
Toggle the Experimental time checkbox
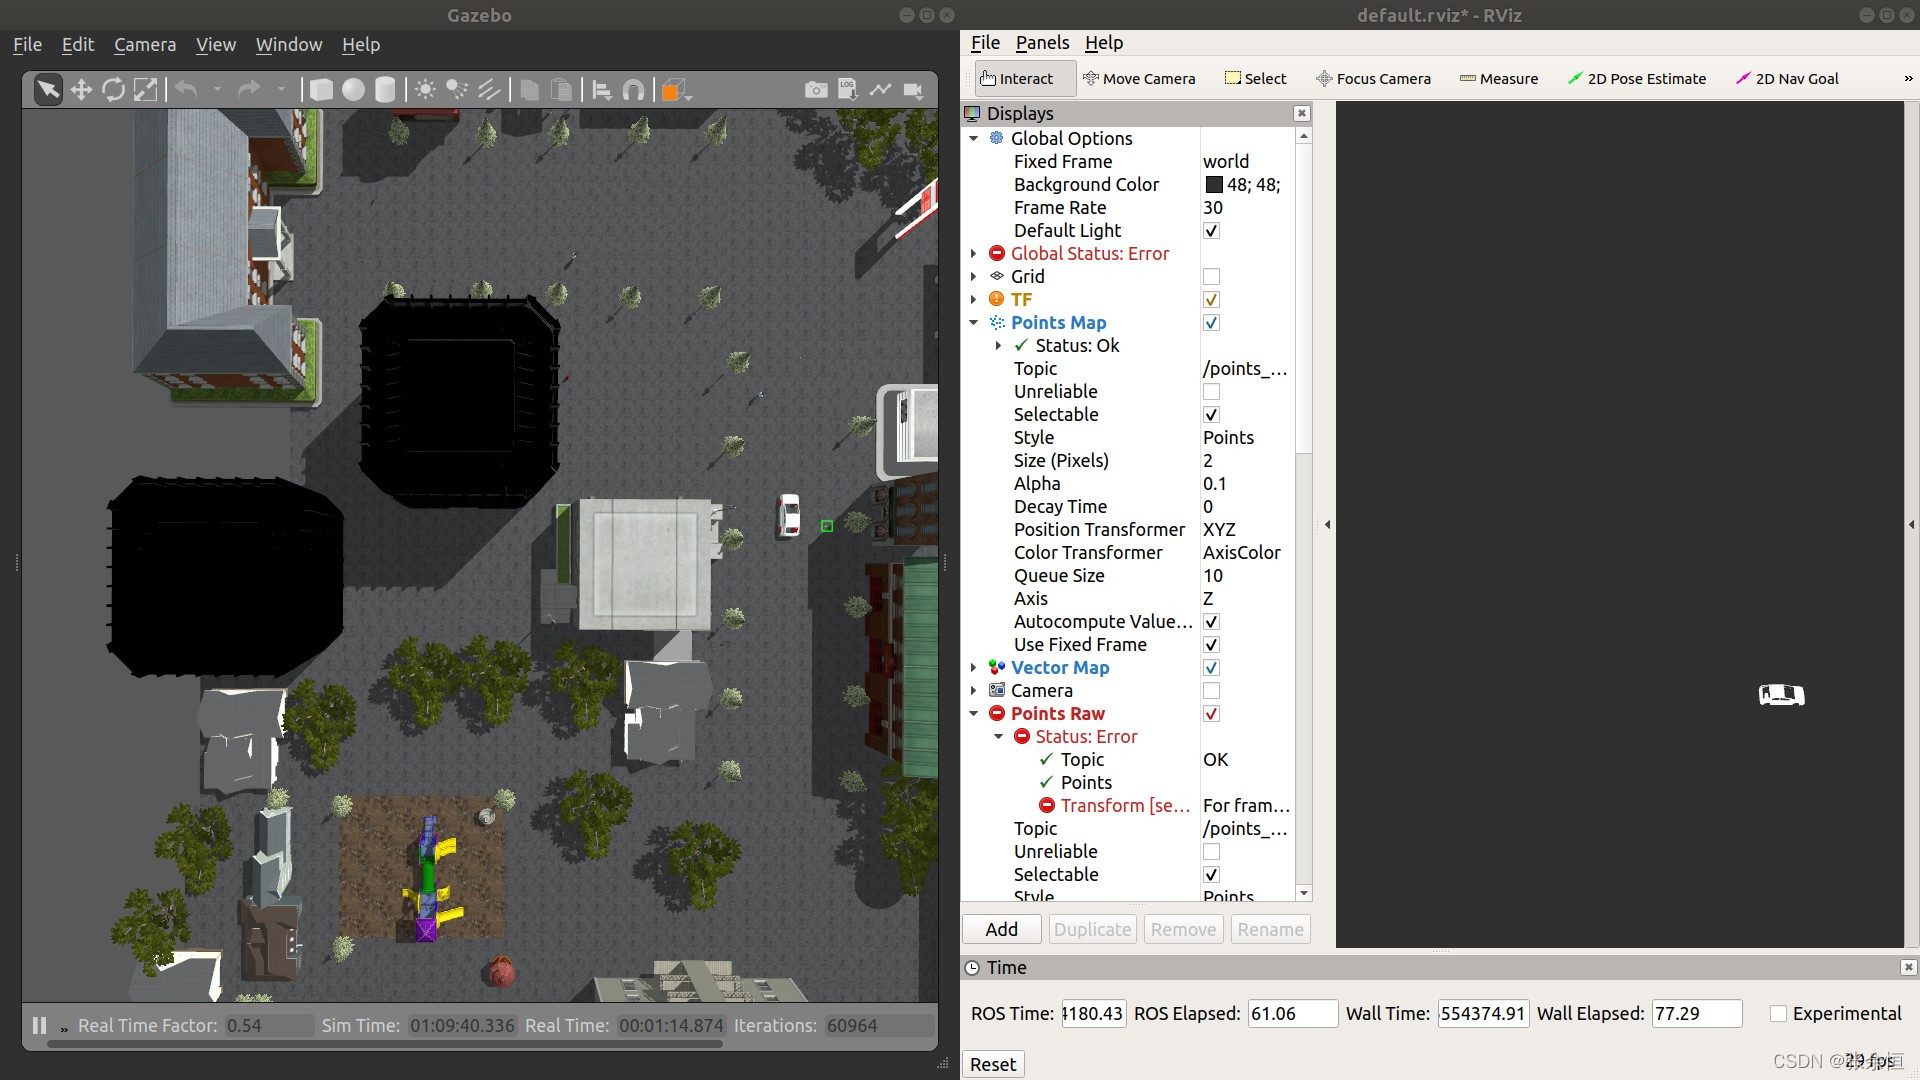click(x=1778, y=1013)
